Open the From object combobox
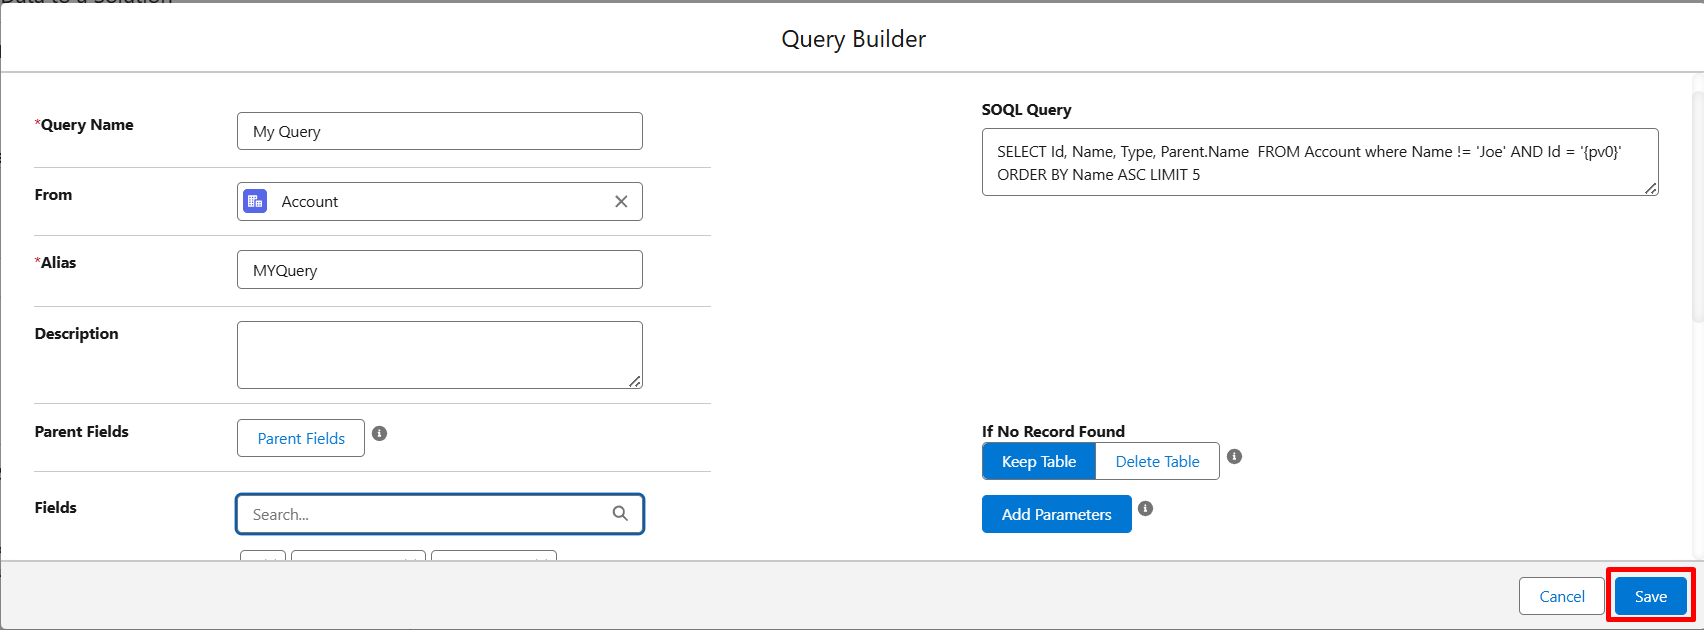Image resolution: width=1704 pixels, height=630 pixels. [x=440, y=201]
